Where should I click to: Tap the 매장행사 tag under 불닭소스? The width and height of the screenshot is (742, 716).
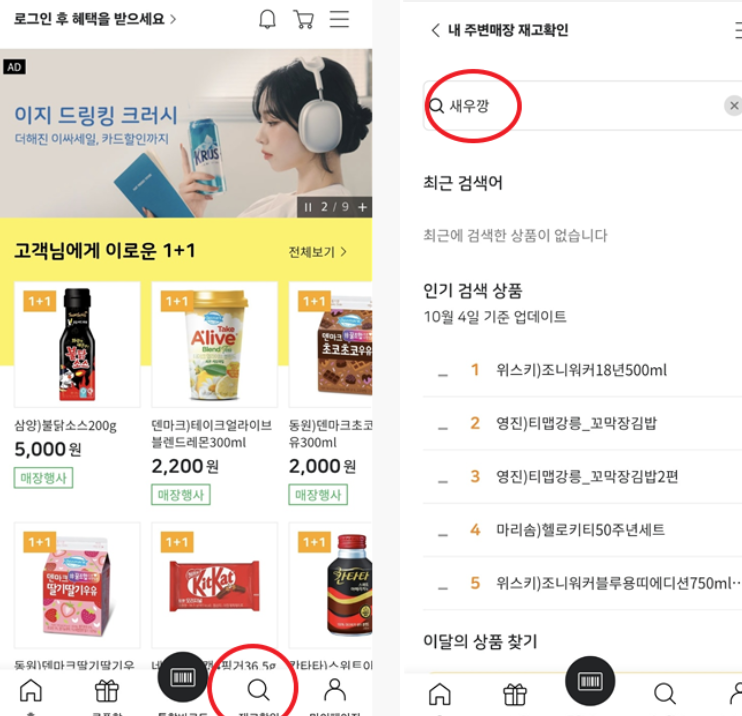click(43, 477)
